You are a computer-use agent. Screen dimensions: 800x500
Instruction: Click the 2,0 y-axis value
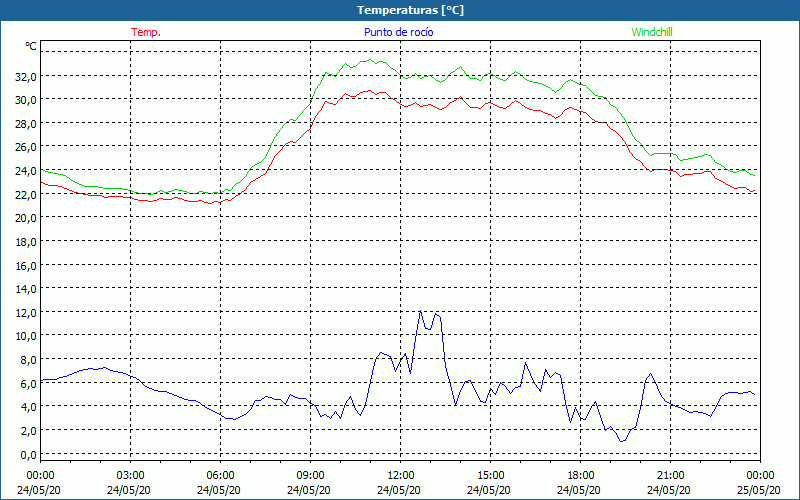click(29, 431)
